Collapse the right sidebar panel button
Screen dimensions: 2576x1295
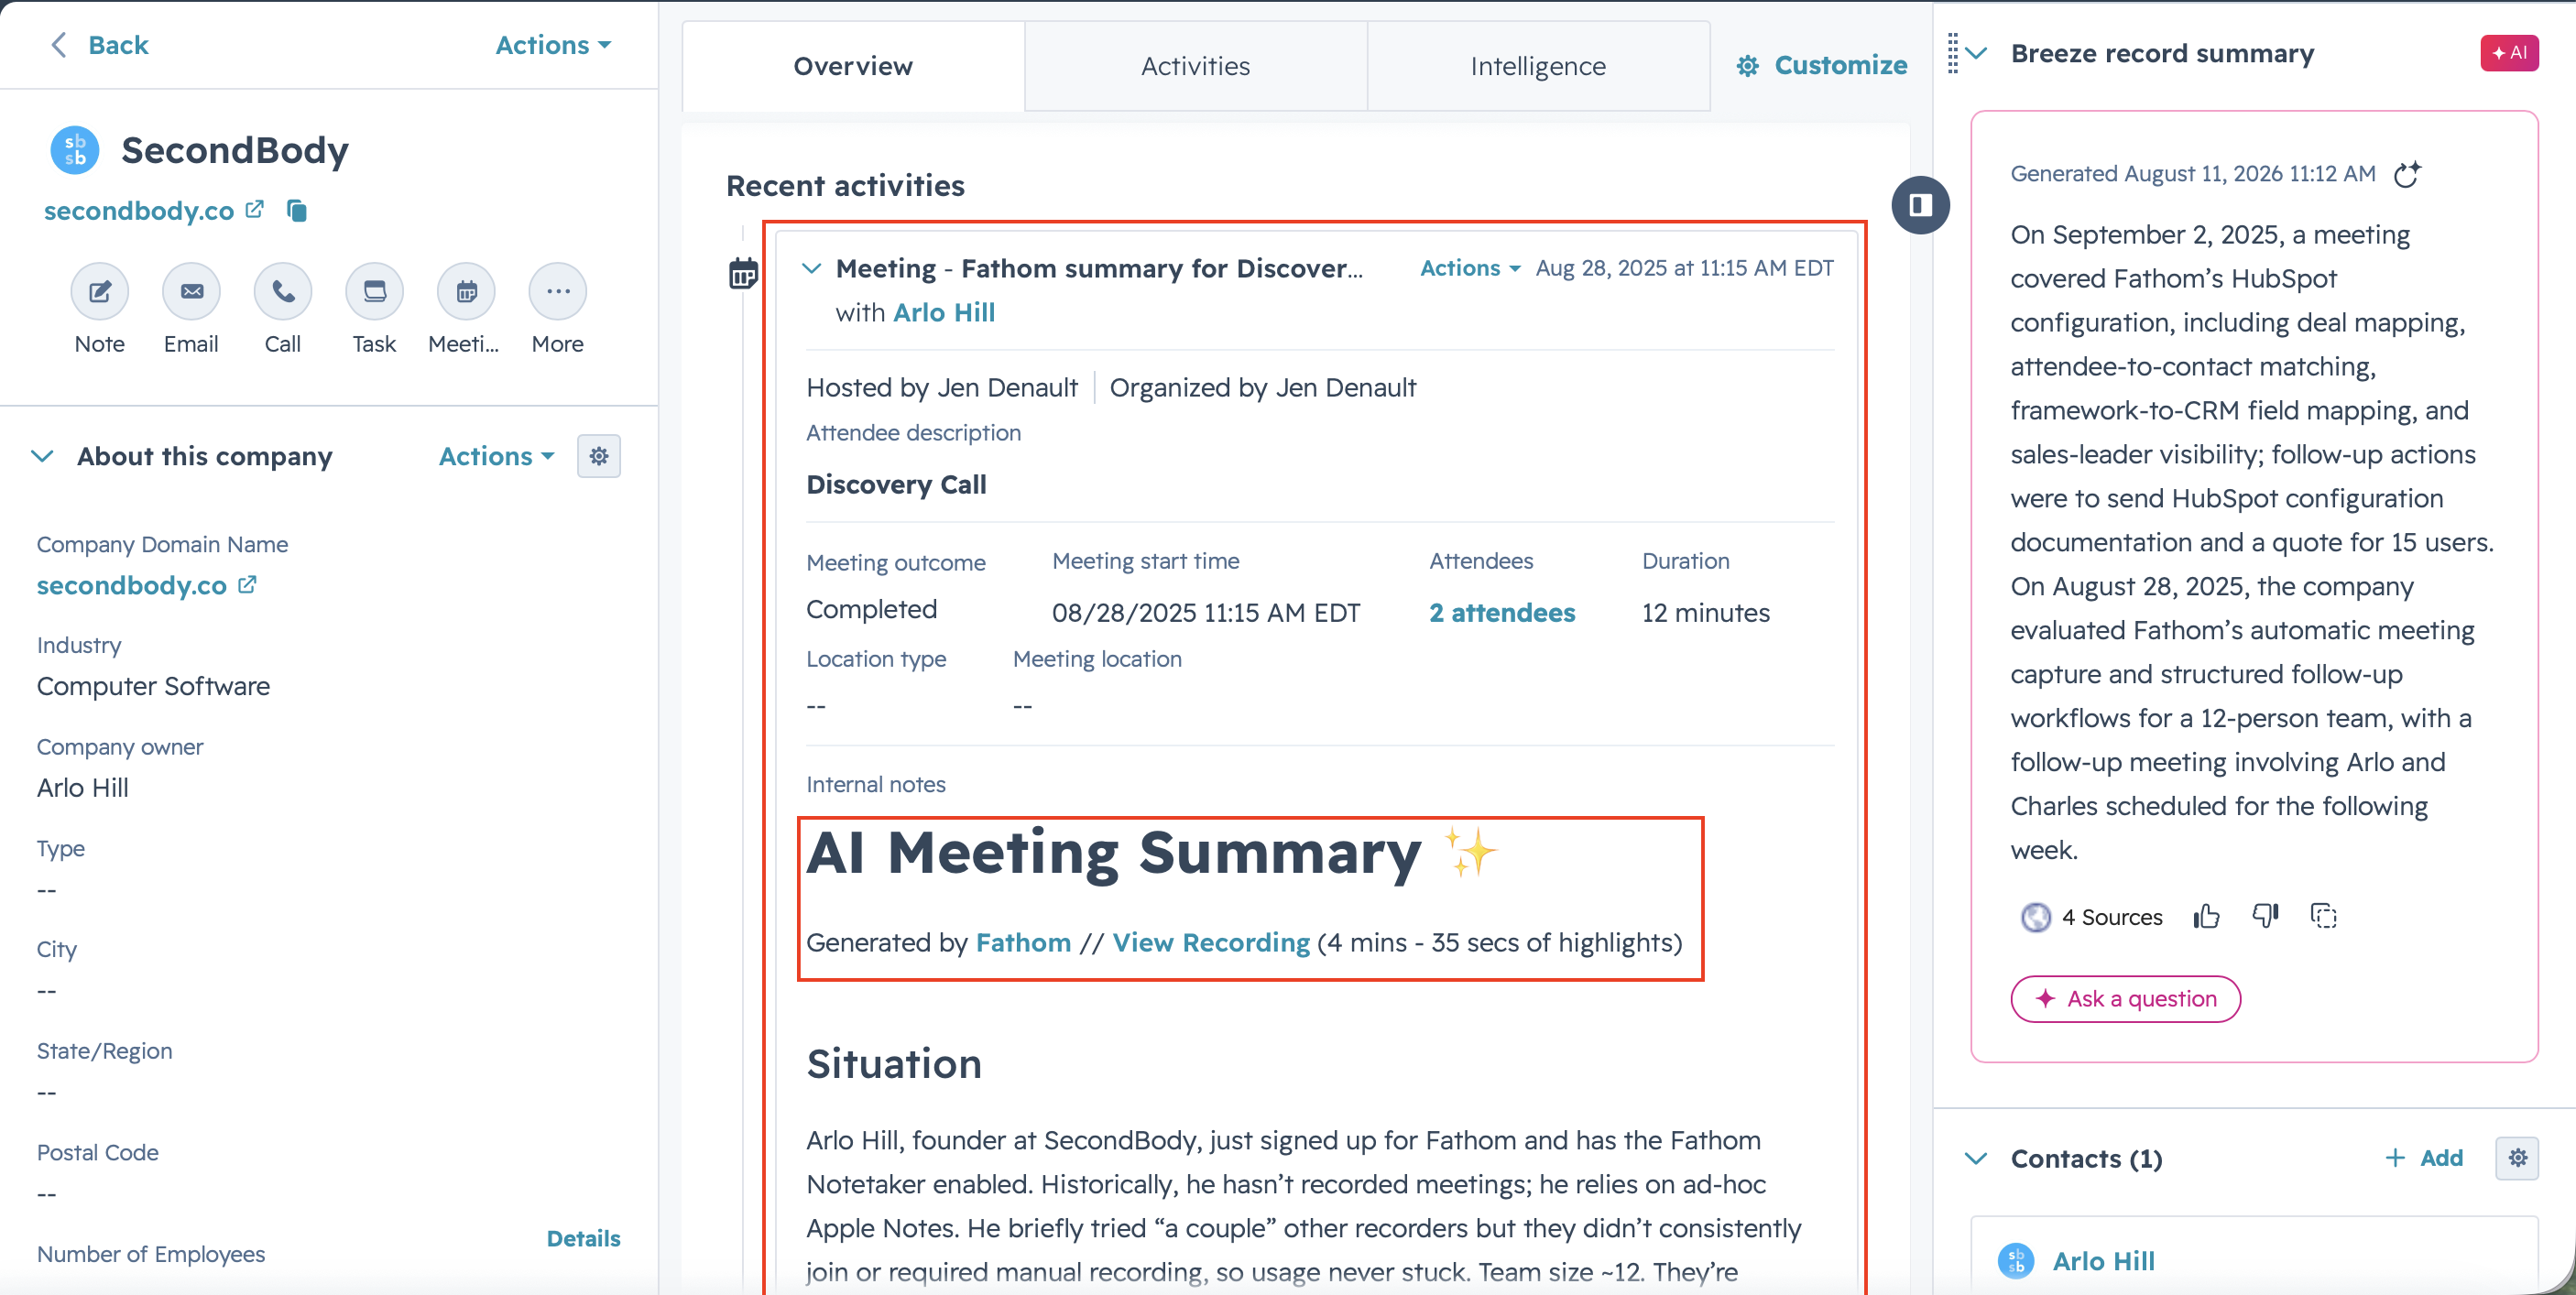[1920, 205]
